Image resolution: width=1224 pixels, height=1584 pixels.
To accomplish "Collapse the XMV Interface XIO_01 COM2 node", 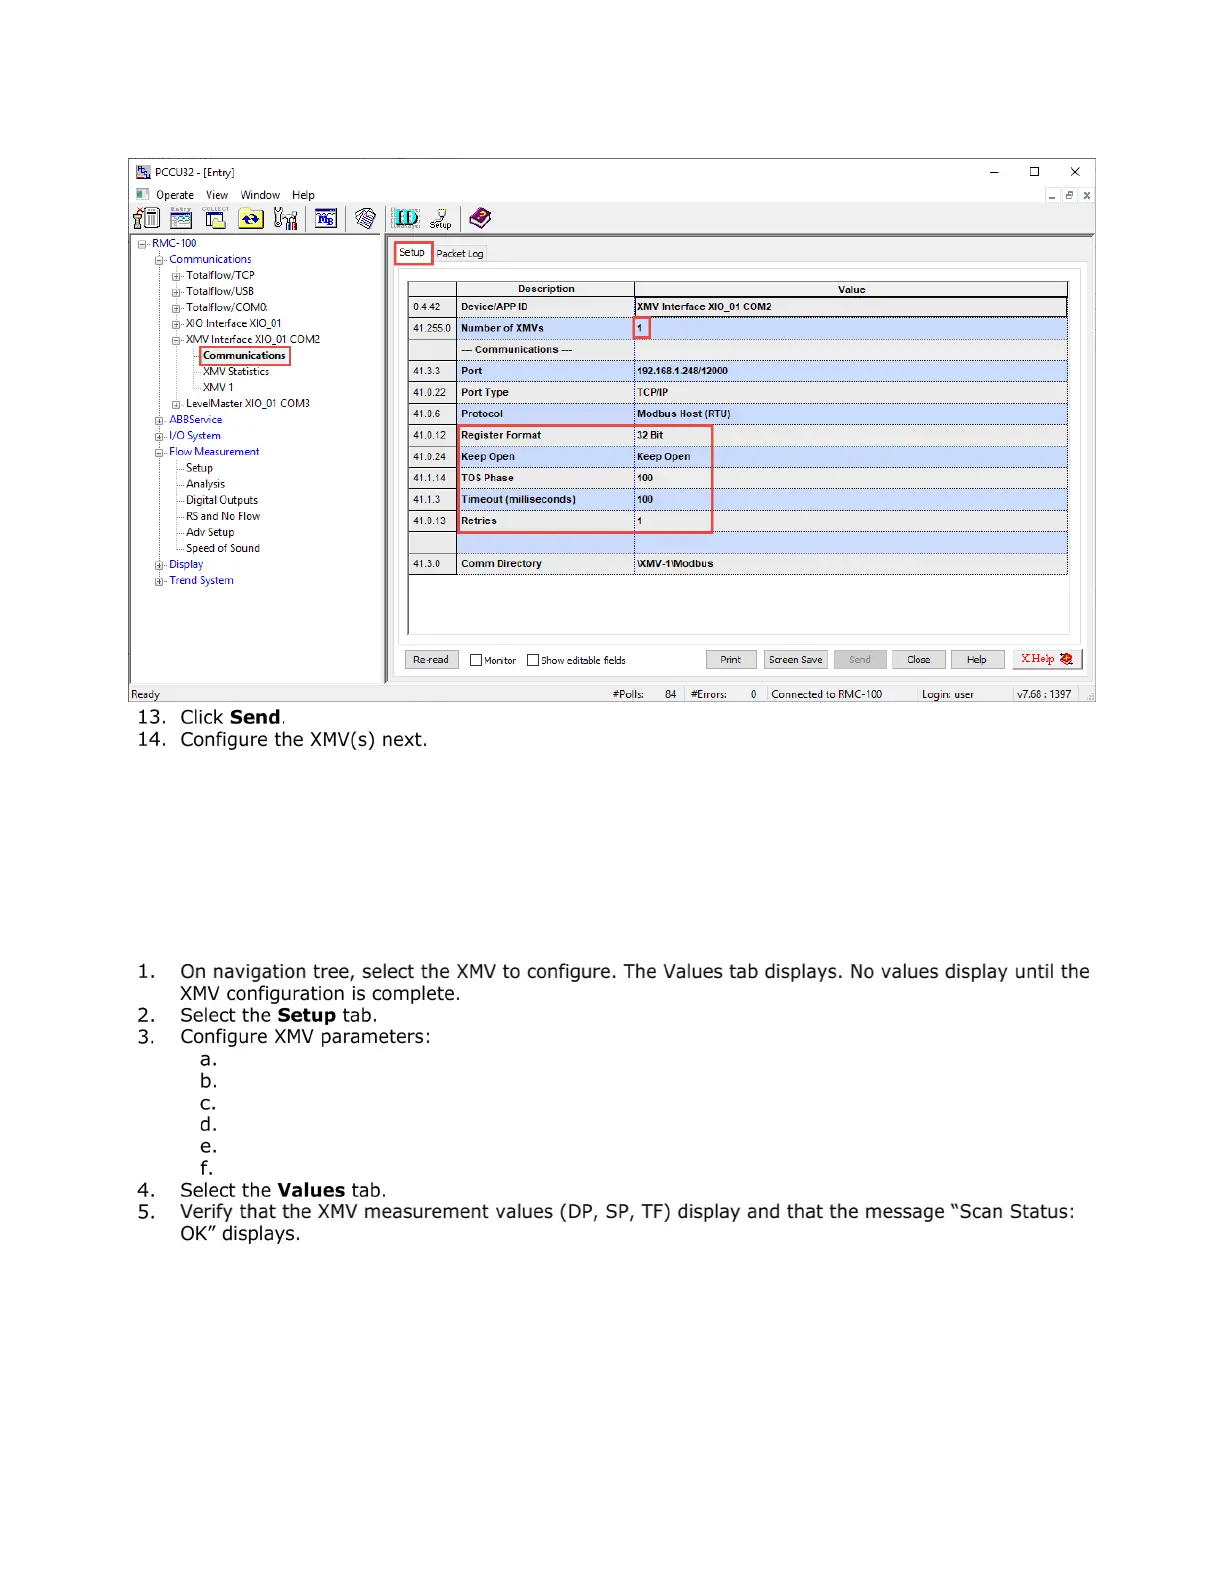I will pos(176,340).
